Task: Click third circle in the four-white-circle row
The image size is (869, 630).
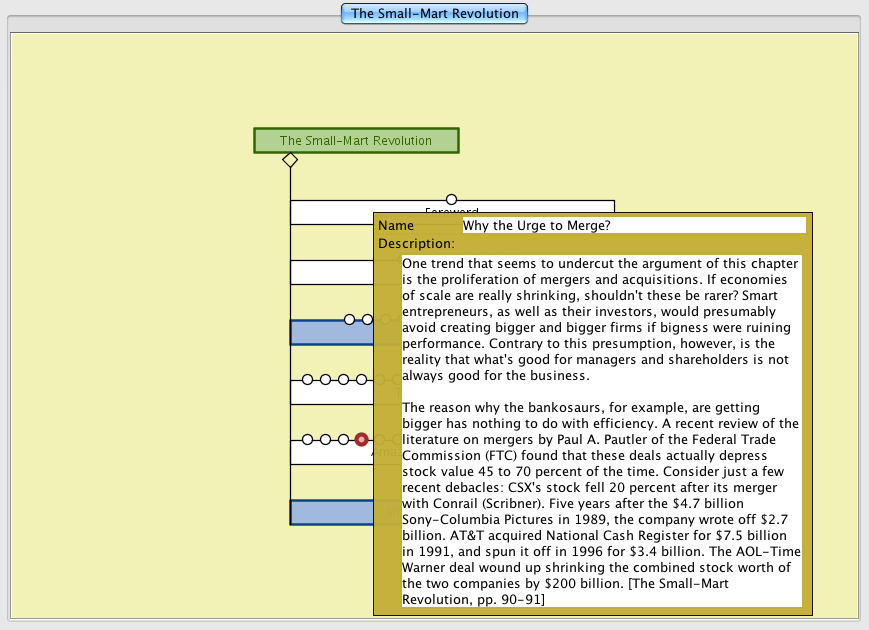Action: click(x=343, y=380)
